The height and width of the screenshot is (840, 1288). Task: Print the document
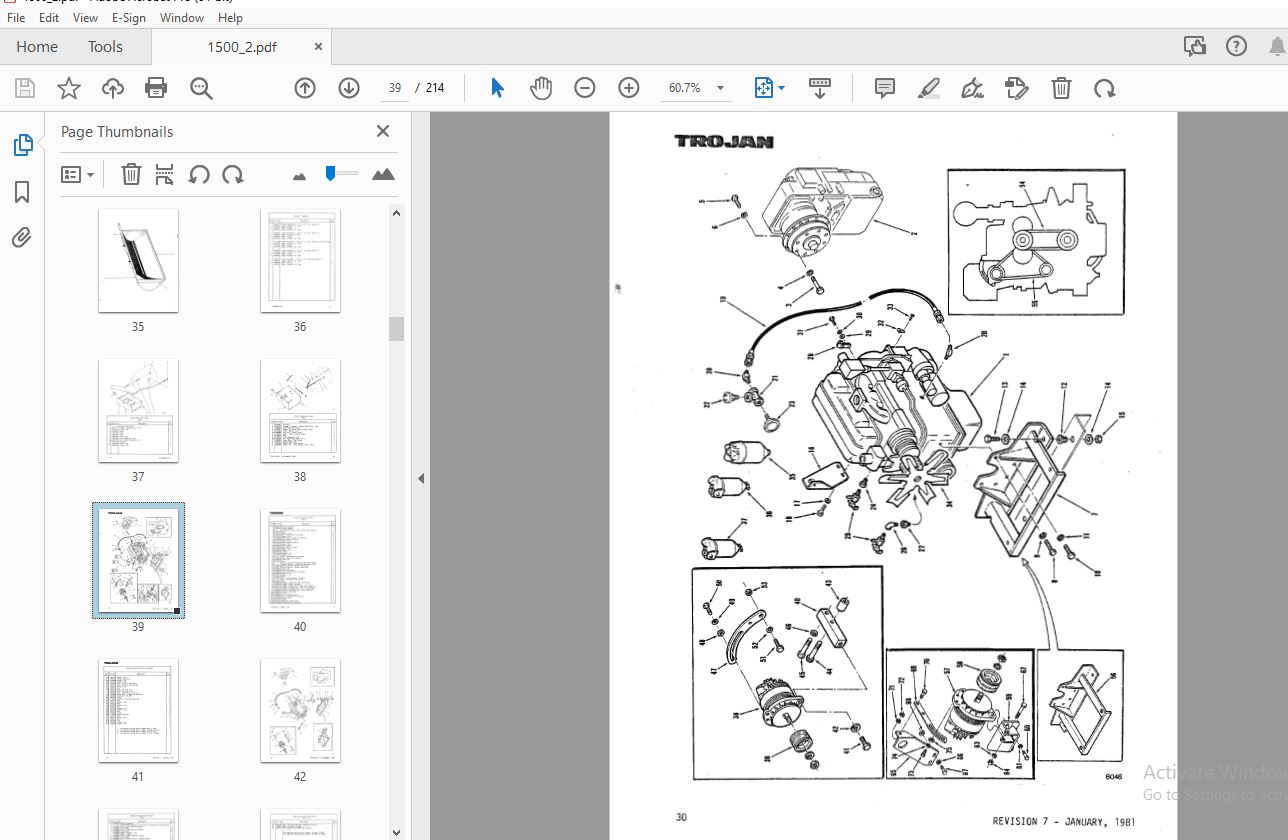coord(156,88)
